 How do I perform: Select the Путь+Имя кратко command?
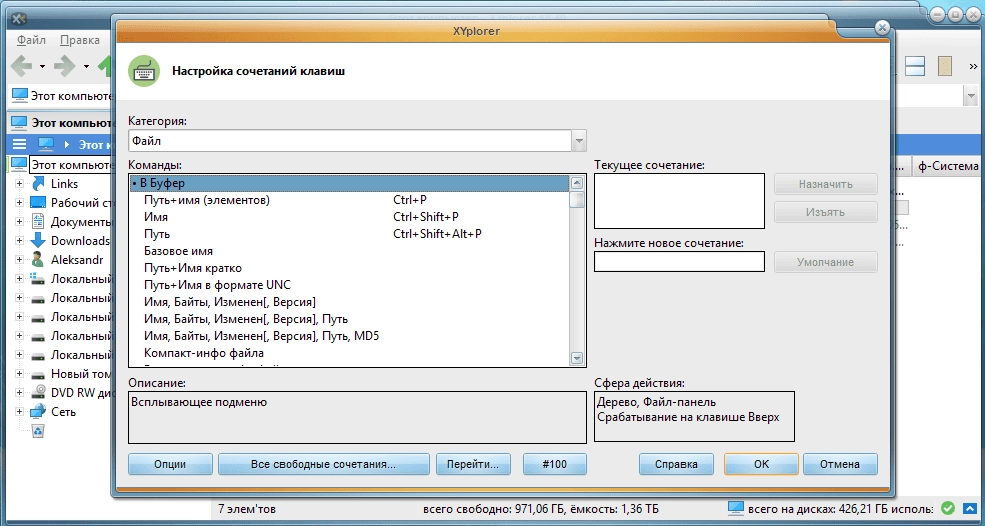349,268
